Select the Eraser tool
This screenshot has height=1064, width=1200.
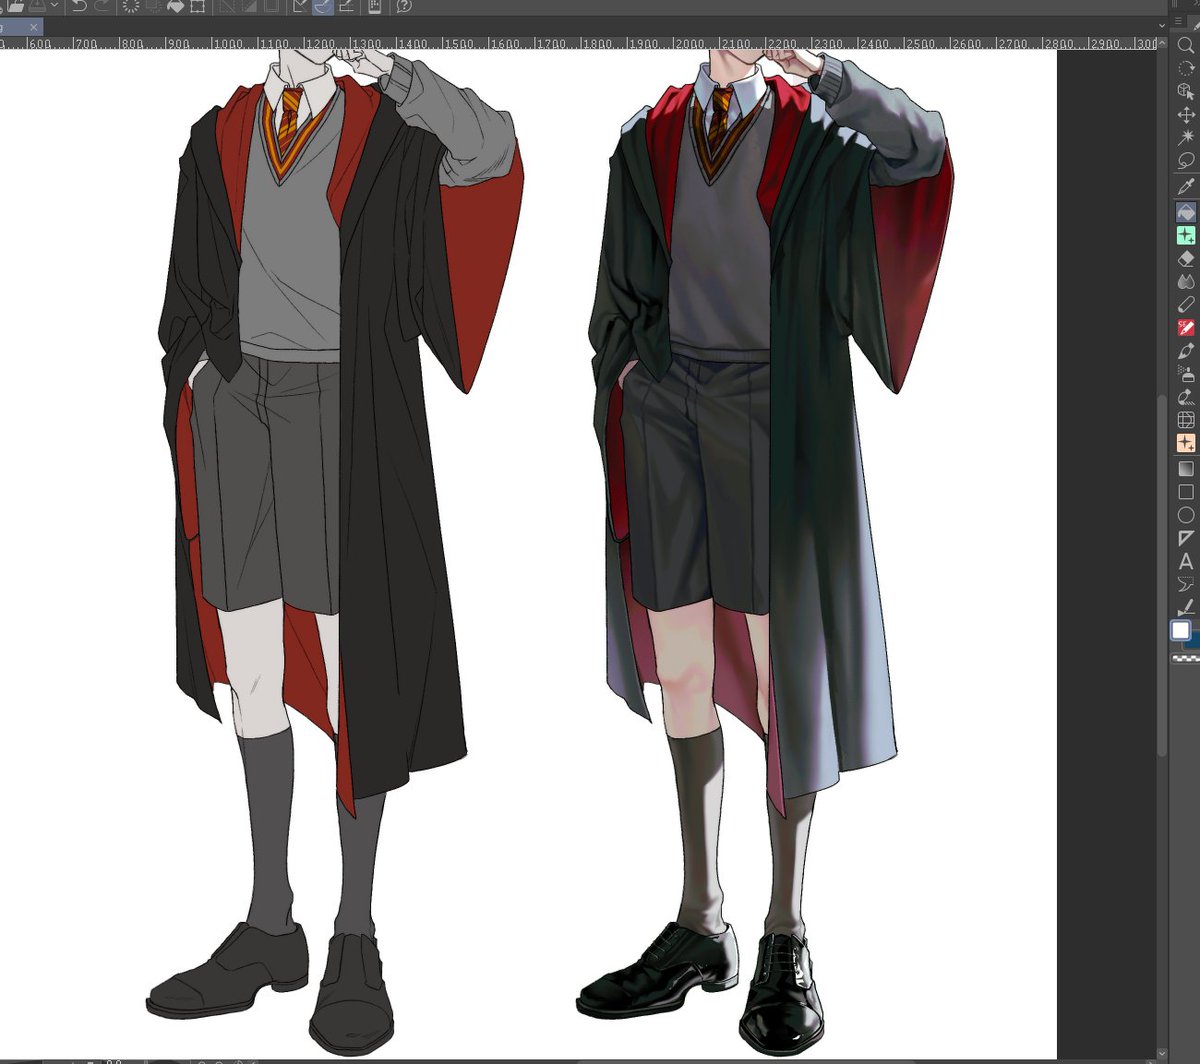1186,259
